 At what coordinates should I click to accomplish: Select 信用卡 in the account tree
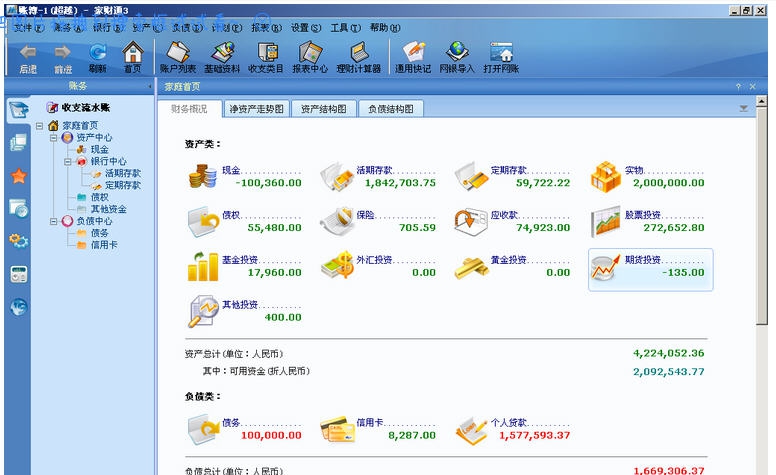[x=104, y=245]
